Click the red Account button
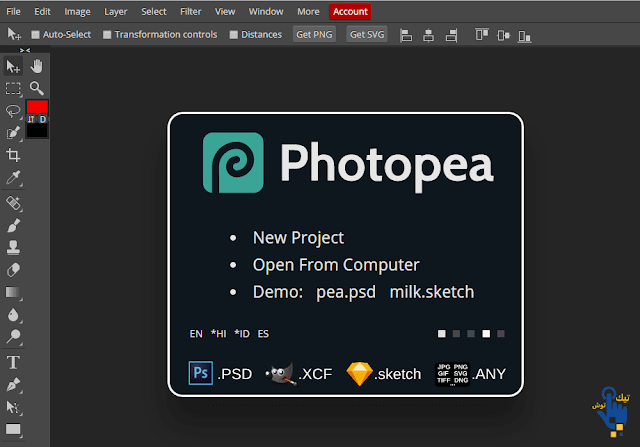Viewport: 640px width, 447px height. point(350,11)
